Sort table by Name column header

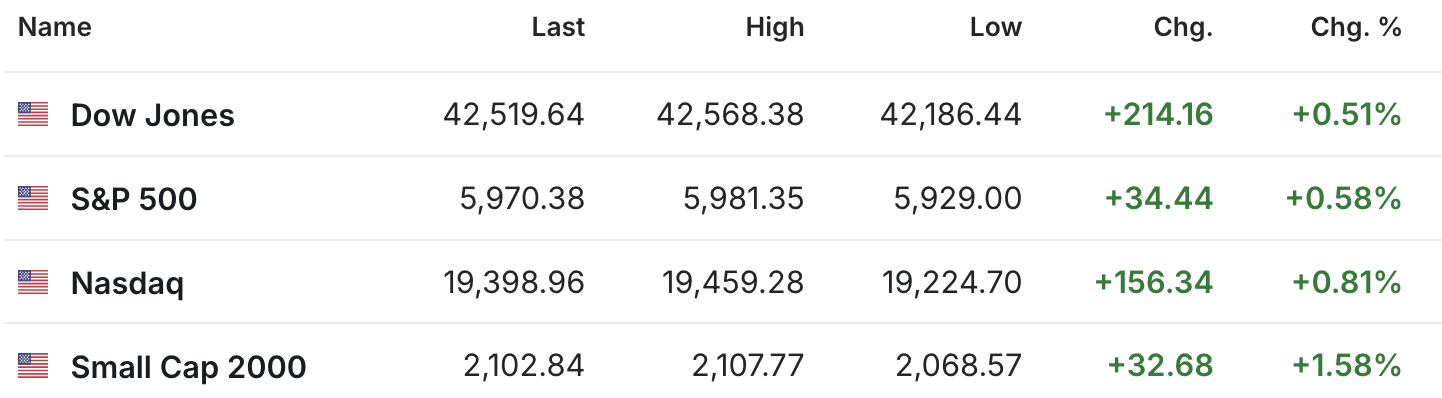pyautogui.click(x=55, y=28)
